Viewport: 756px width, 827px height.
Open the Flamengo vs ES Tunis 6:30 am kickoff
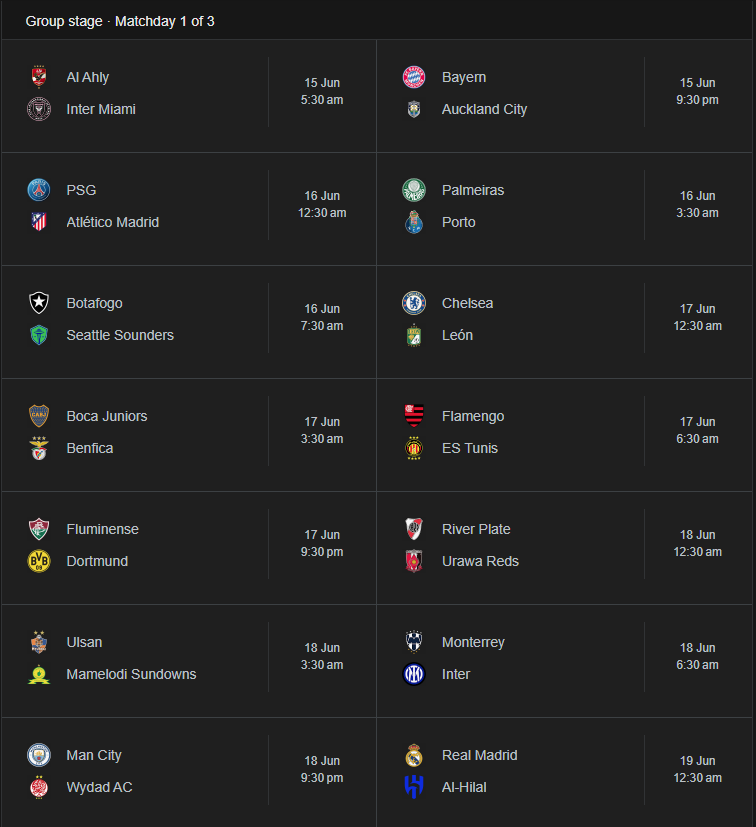coord(697,430)
